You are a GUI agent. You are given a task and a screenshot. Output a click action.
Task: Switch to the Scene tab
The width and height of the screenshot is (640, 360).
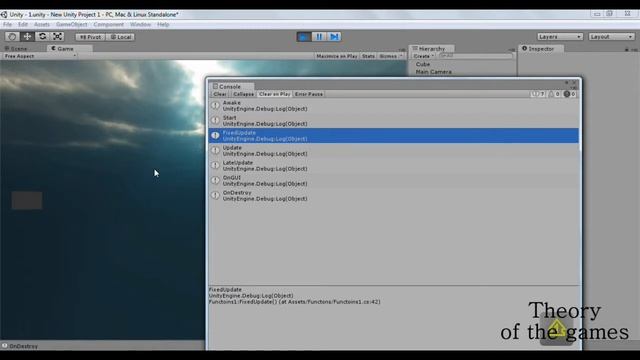pyautogui.click(x=16, y=49)
